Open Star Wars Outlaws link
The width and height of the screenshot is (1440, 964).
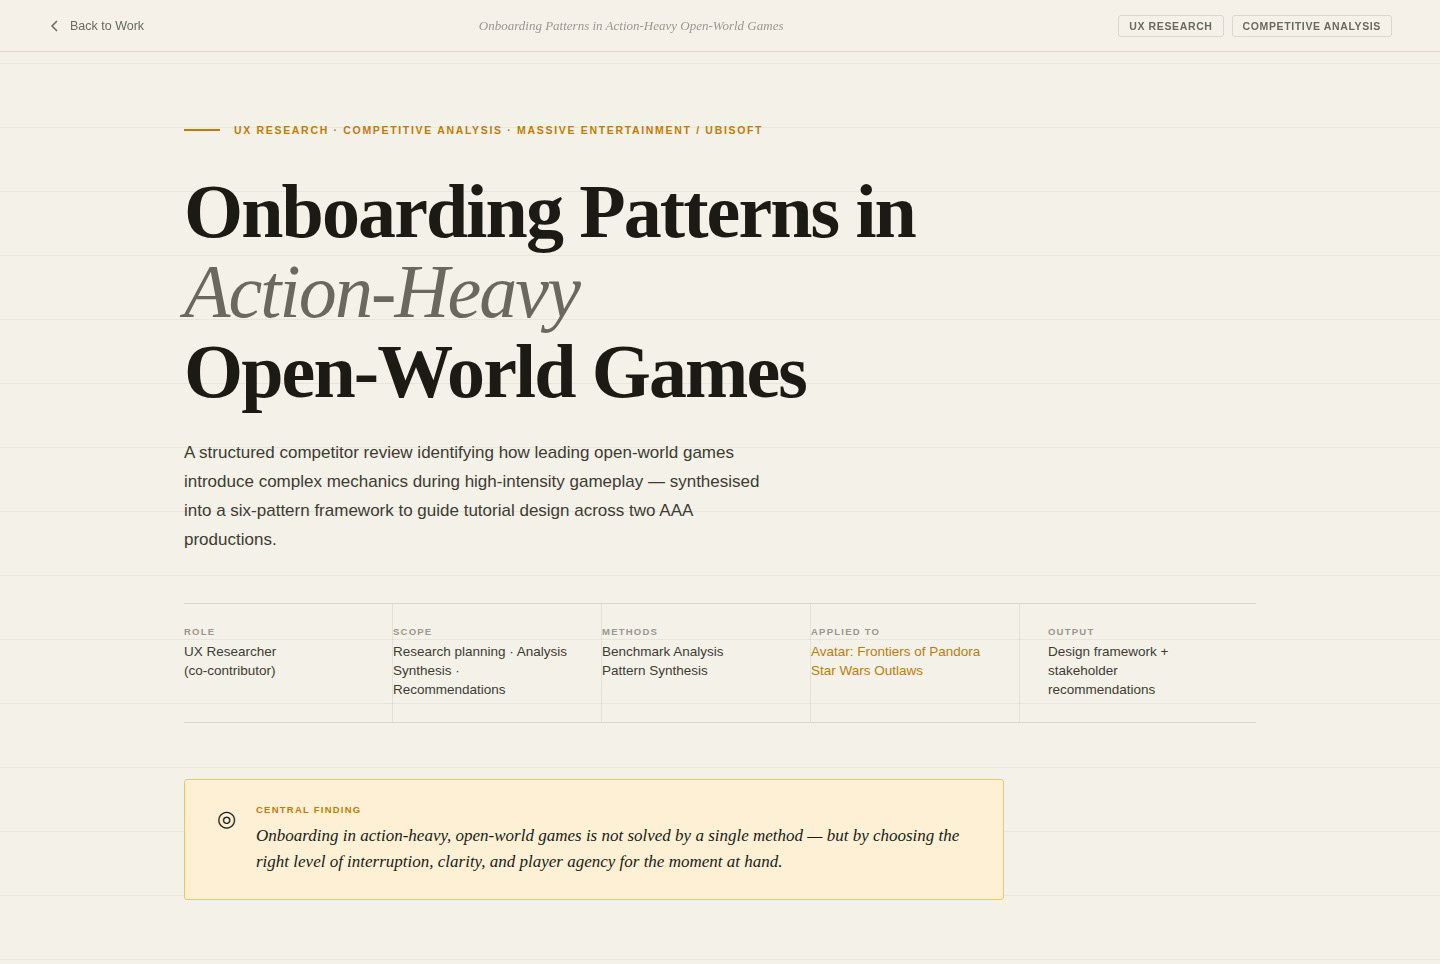point(866,671)
